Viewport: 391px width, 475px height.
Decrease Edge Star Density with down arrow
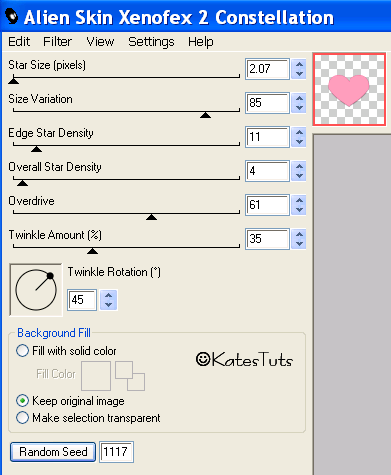tap(299, 142)
